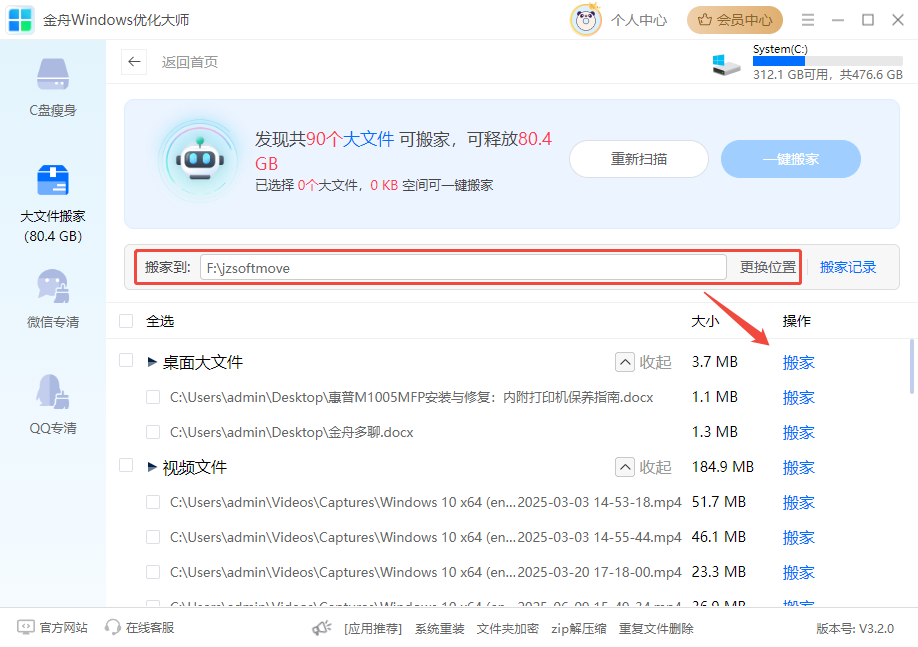Maximize the window
This screenshot has width=918, height=647.
tap(868, 20)
